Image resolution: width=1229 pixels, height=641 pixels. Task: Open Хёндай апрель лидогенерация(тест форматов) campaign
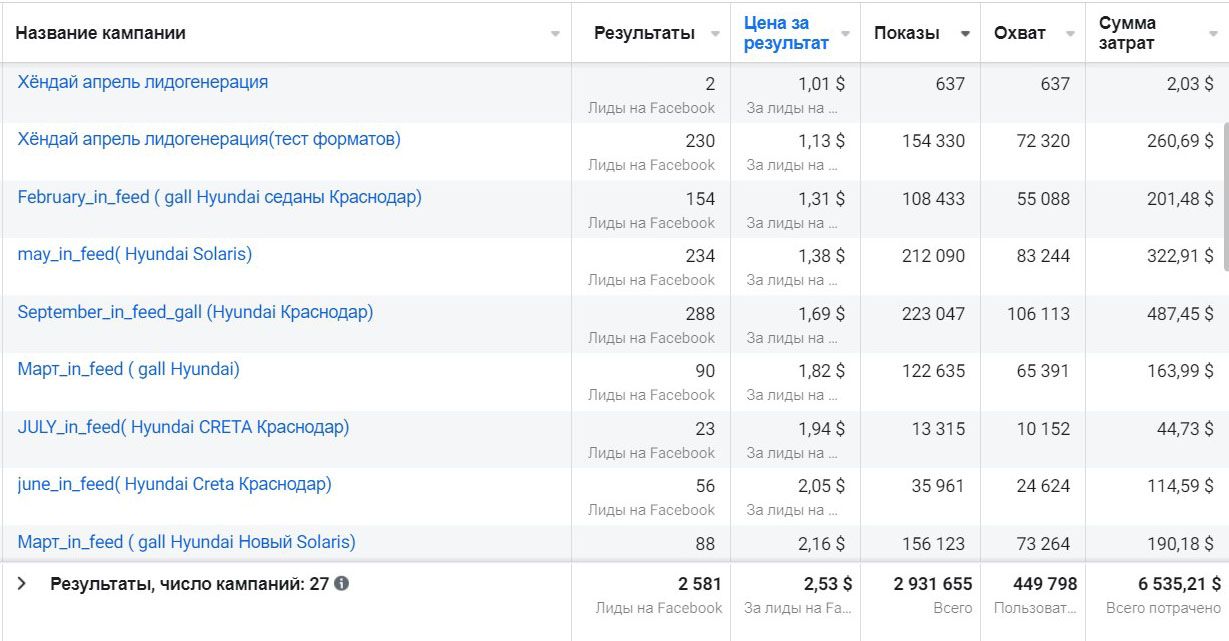(x=209, y=139)
